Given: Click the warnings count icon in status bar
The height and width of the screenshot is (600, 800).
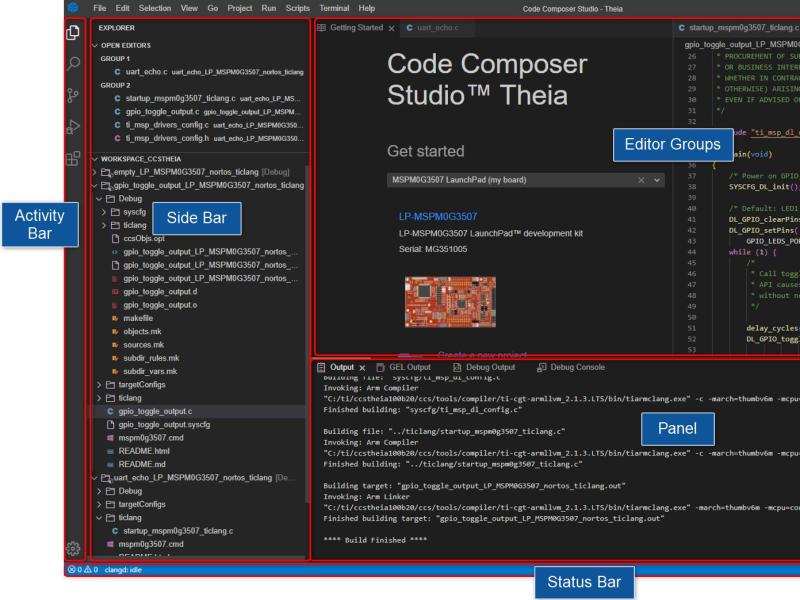Looking at the screenshot, I should click(x=87, y=569).
